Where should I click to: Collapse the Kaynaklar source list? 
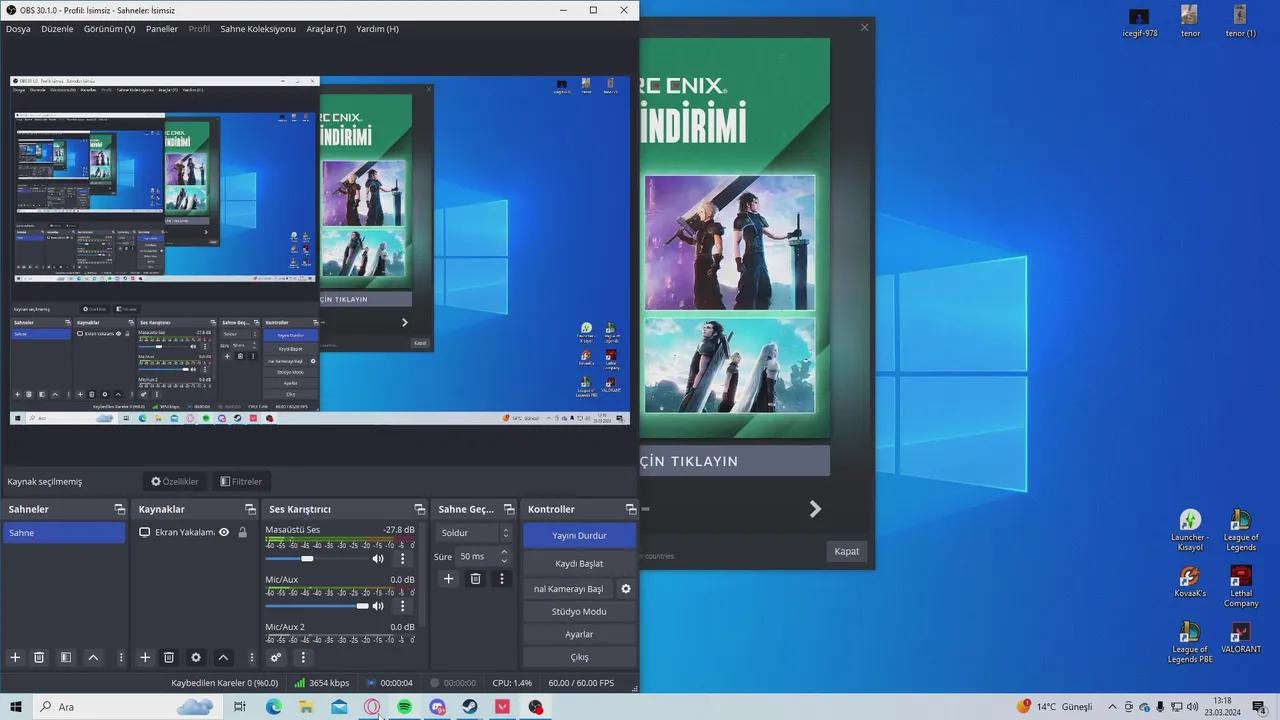(x=224, y=657)
